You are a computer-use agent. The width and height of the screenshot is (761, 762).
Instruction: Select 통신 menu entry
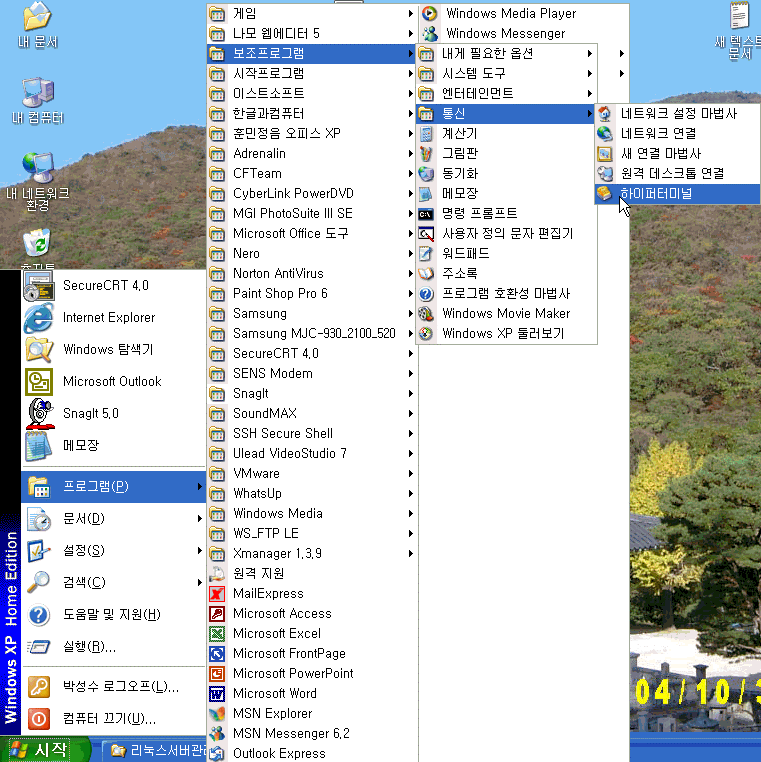(x=506, y=114)
